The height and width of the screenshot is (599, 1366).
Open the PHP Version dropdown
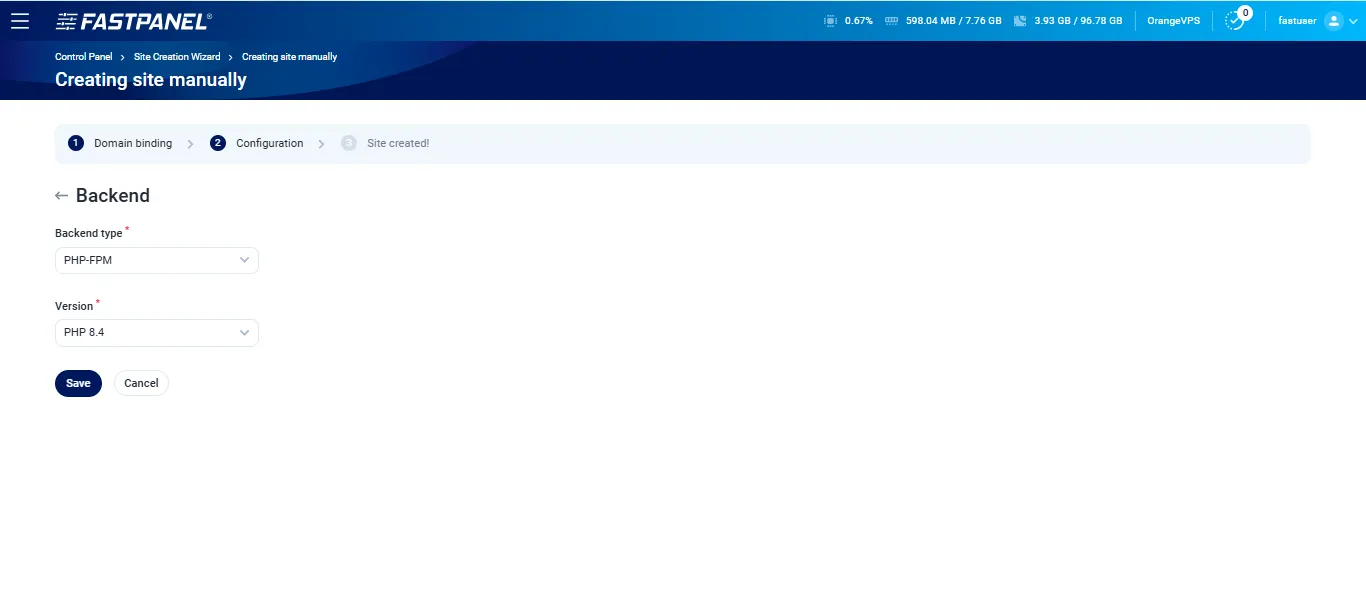click(x=156, y=332)
